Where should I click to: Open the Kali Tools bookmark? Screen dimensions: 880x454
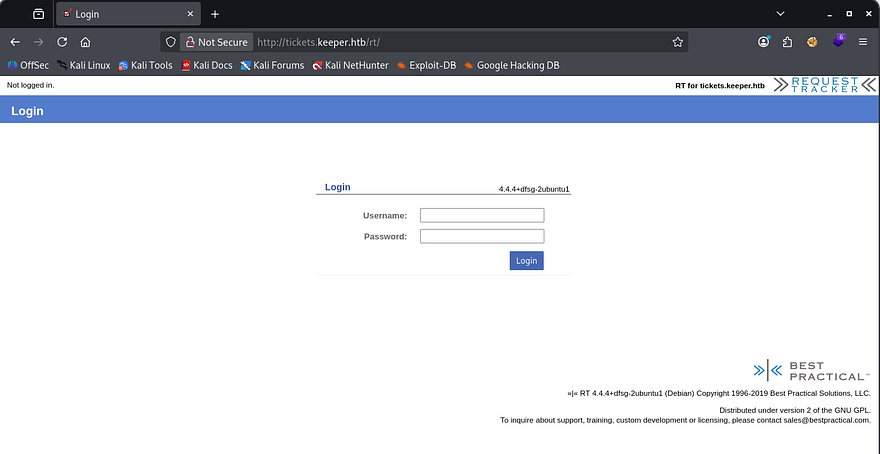[145, 65]
